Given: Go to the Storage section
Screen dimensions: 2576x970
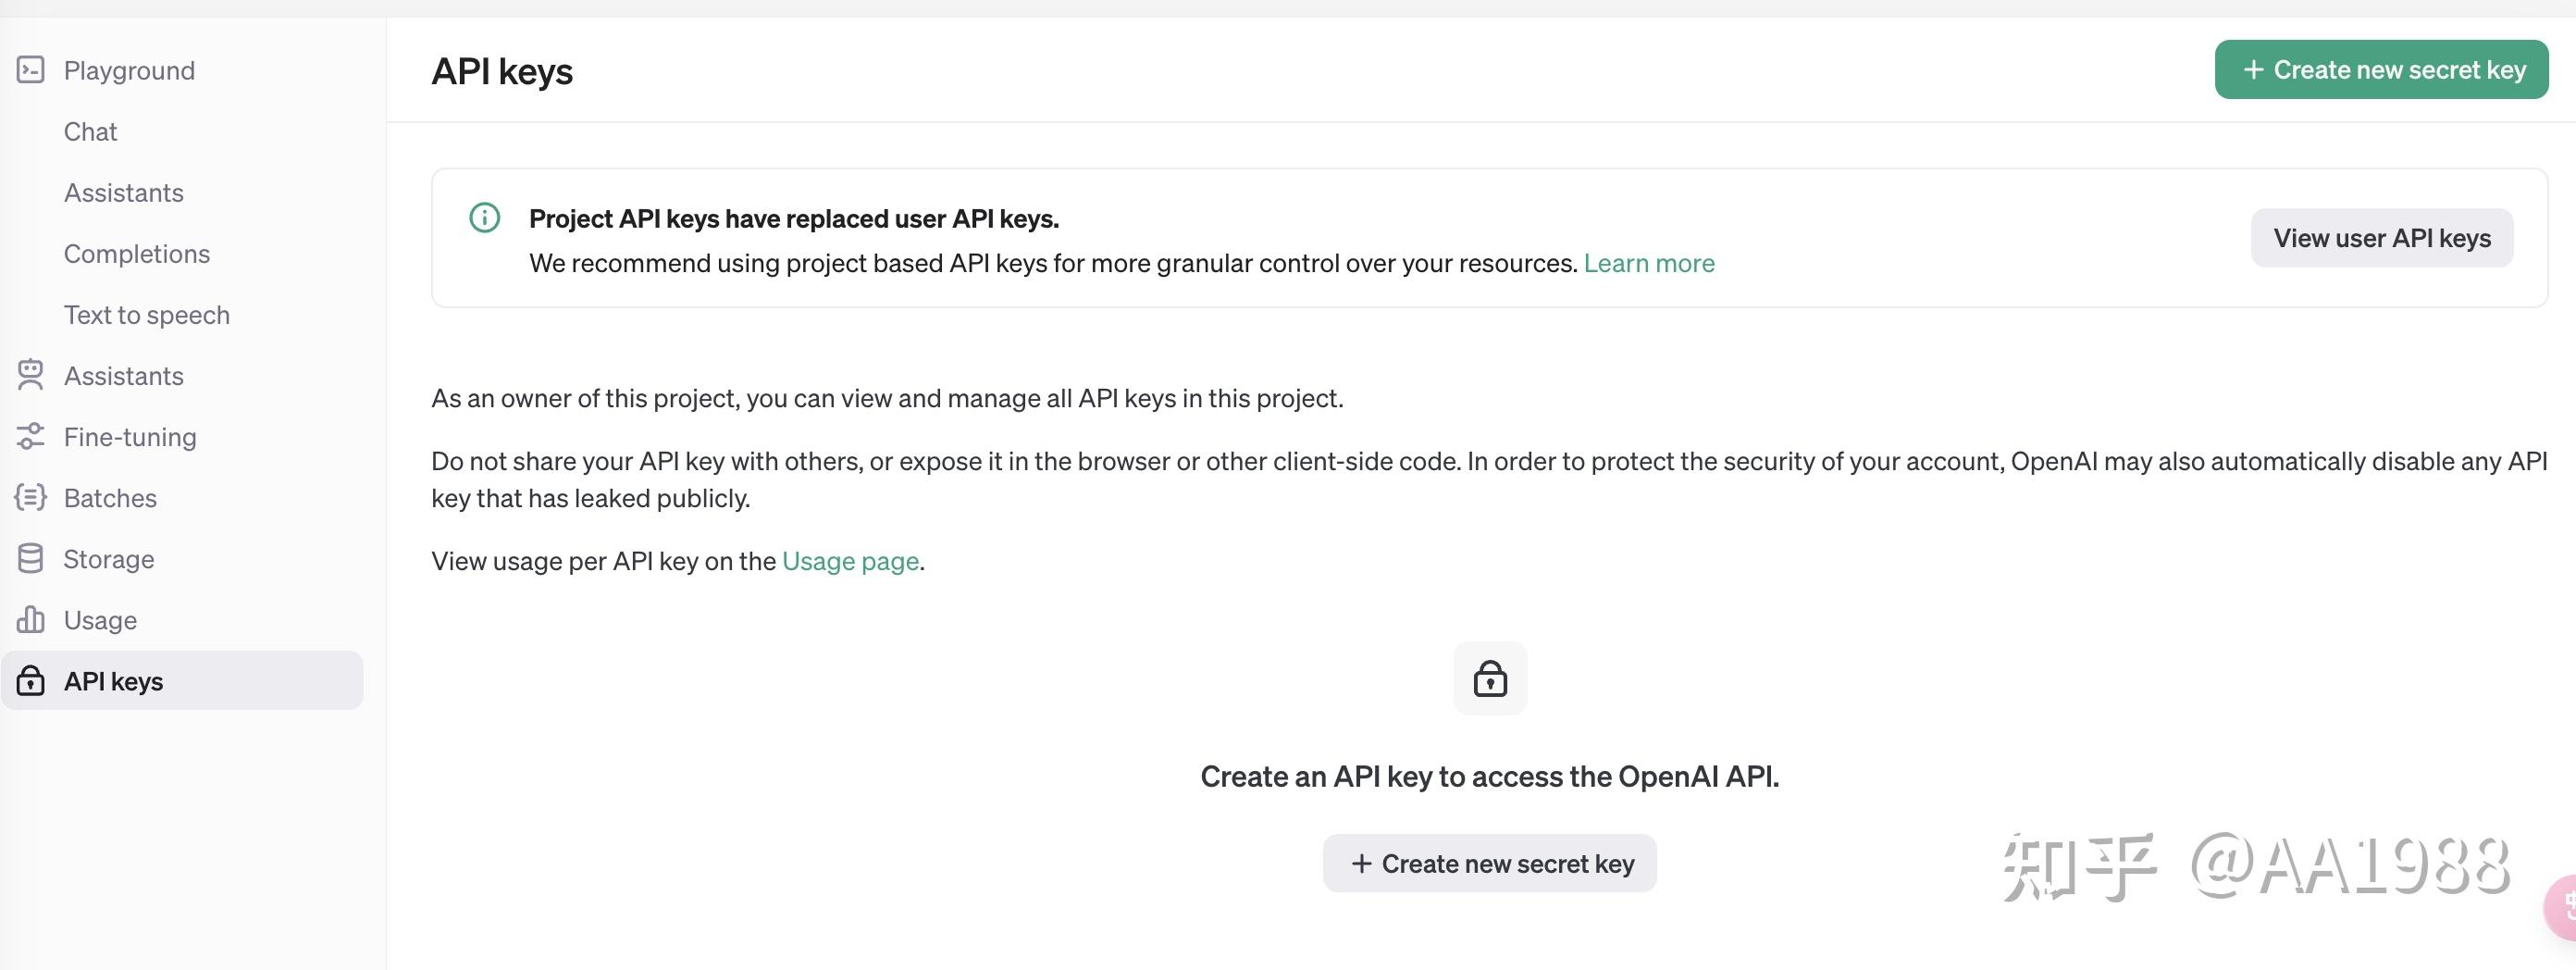Looking at the screenshot, I should pos(109,559).
